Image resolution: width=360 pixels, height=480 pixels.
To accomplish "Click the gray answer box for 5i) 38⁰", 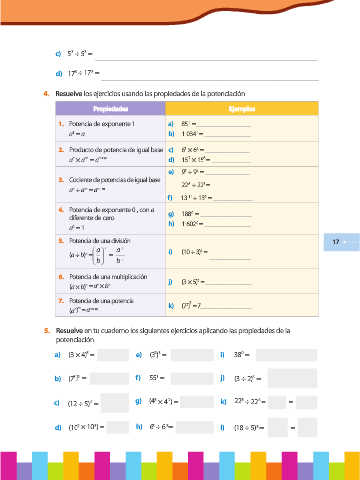I will (x=286, y=355).
